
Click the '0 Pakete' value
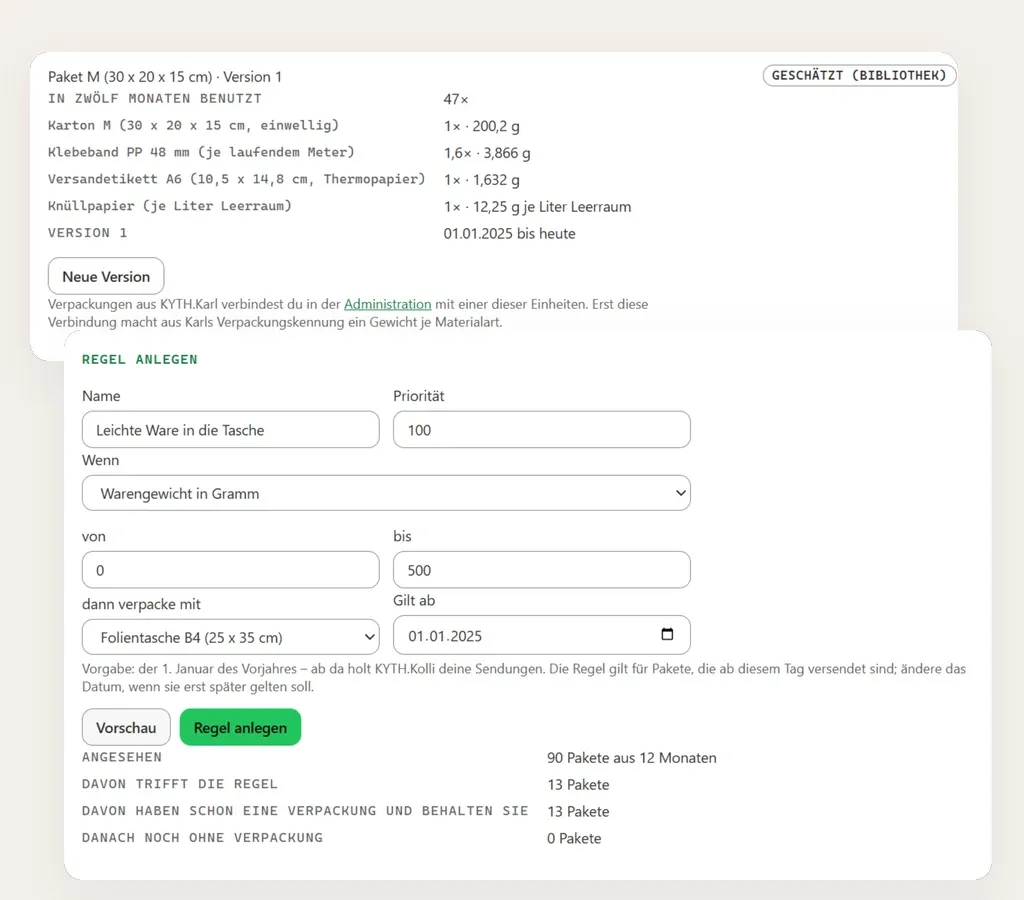pos(574,838)
